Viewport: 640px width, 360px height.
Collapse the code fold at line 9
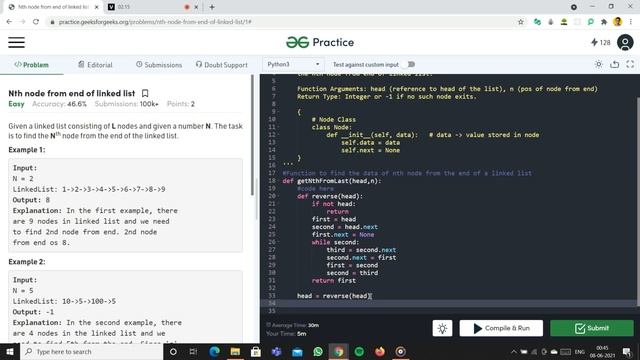click(x=278, y=112)
